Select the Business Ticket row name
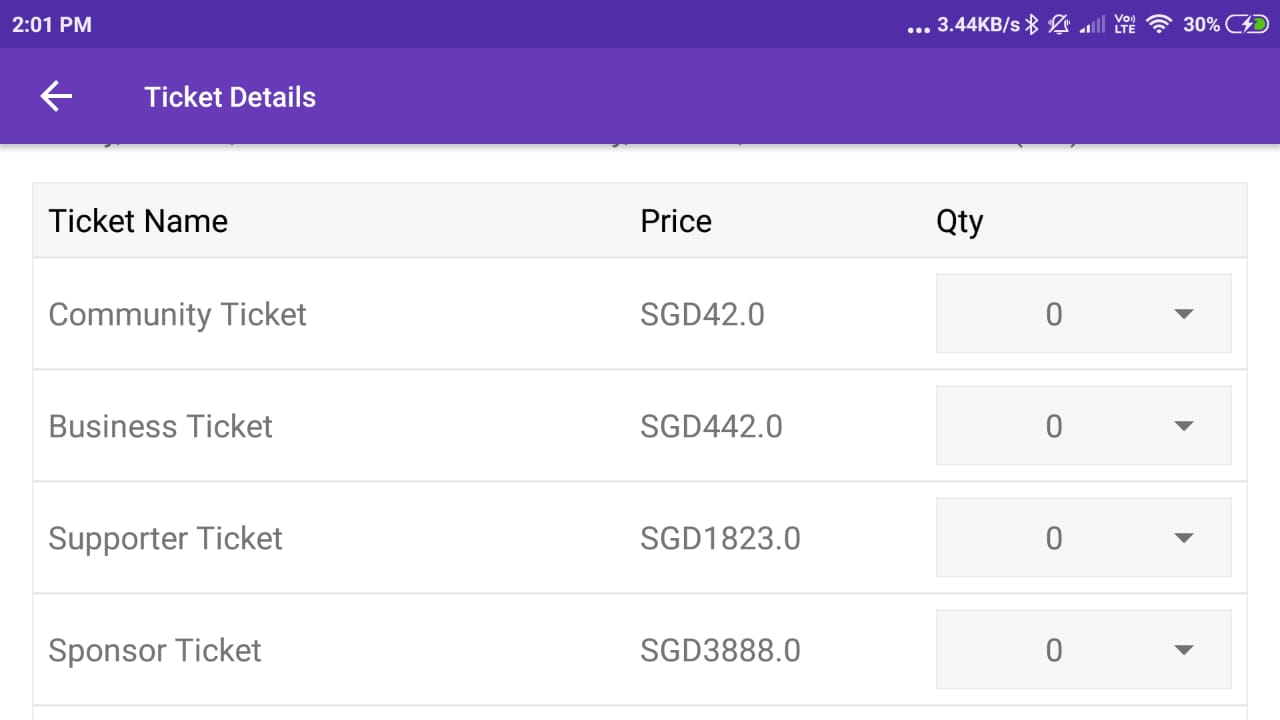Image resolution: width=1280 pixels, height=720 pixels. point(161,426)
